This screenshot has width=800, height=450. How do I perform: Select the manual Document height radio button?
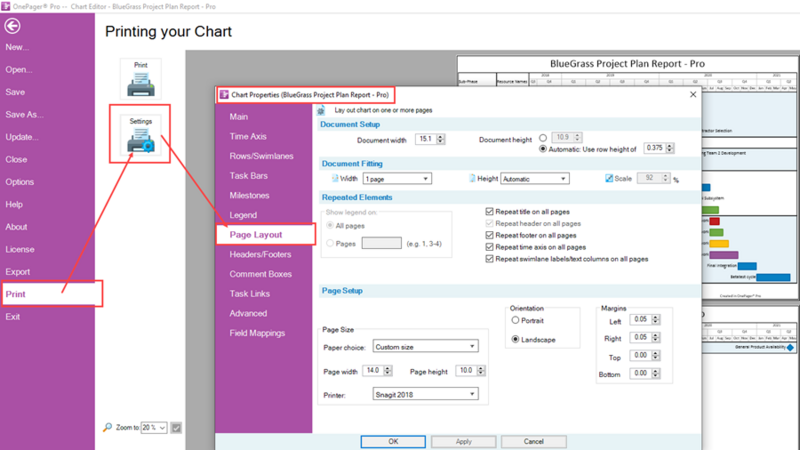543,138
